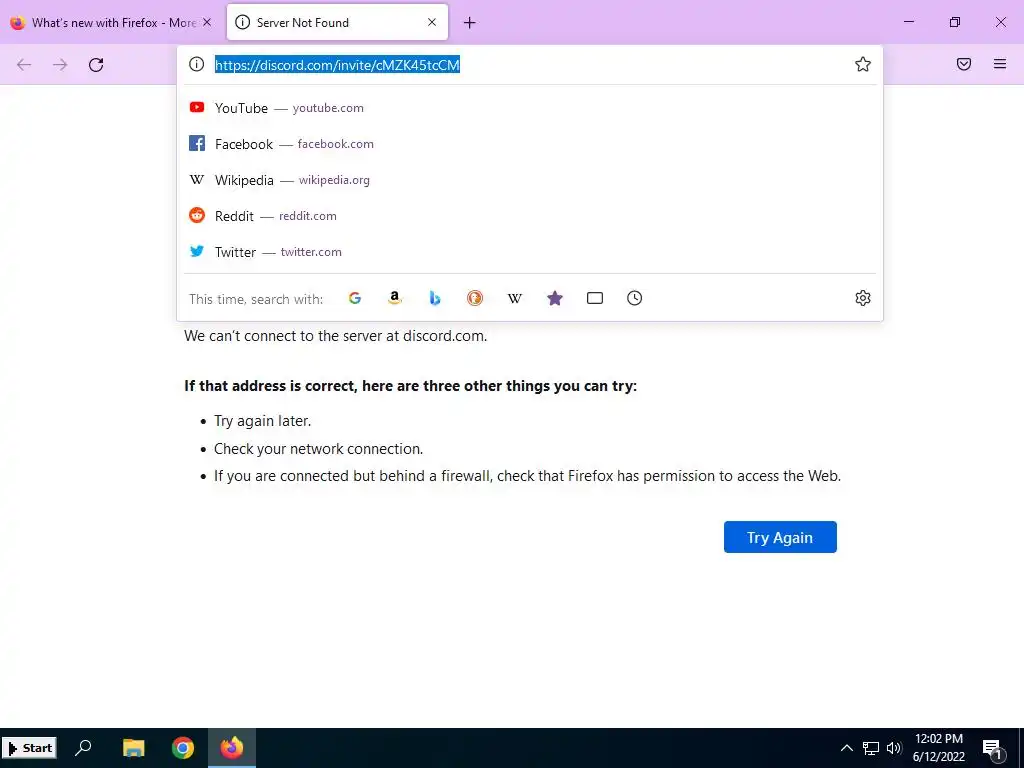Go forward to the next page
Image resolution: width=1024 pixels, height=768 pixels.
point(60,65)
